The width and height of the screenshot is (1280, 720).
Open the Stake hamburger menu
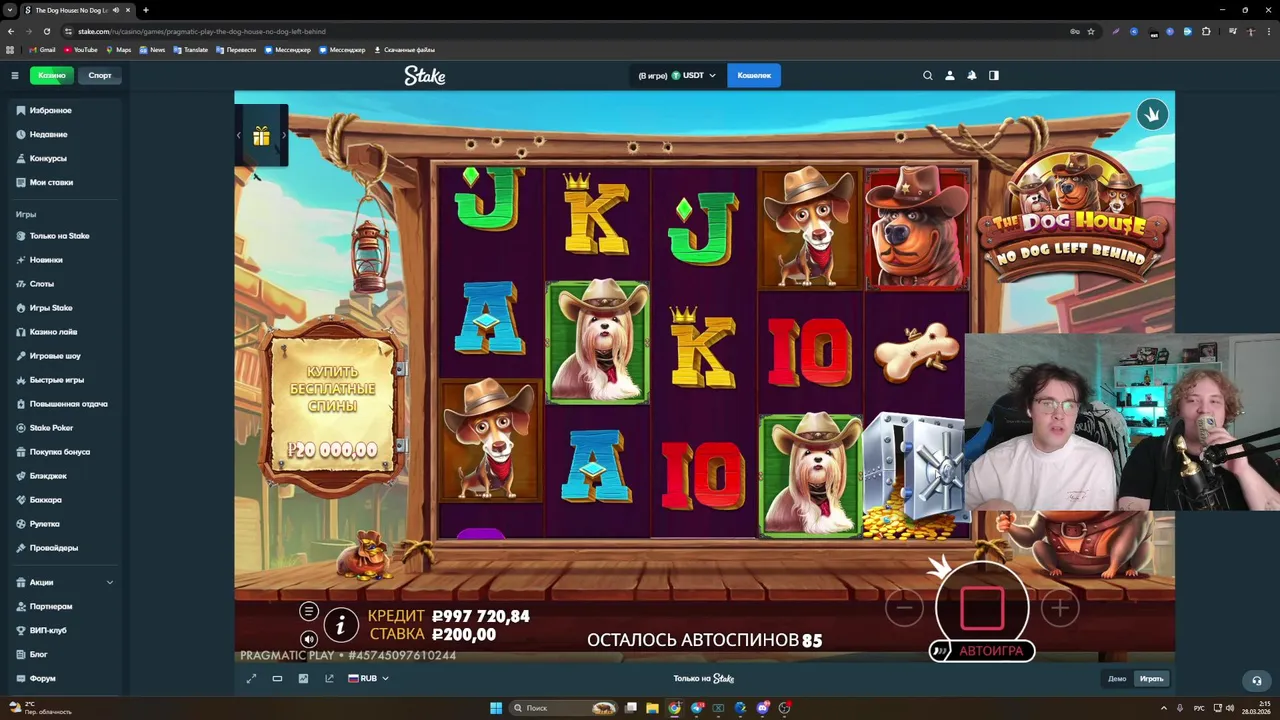[15, 75]
